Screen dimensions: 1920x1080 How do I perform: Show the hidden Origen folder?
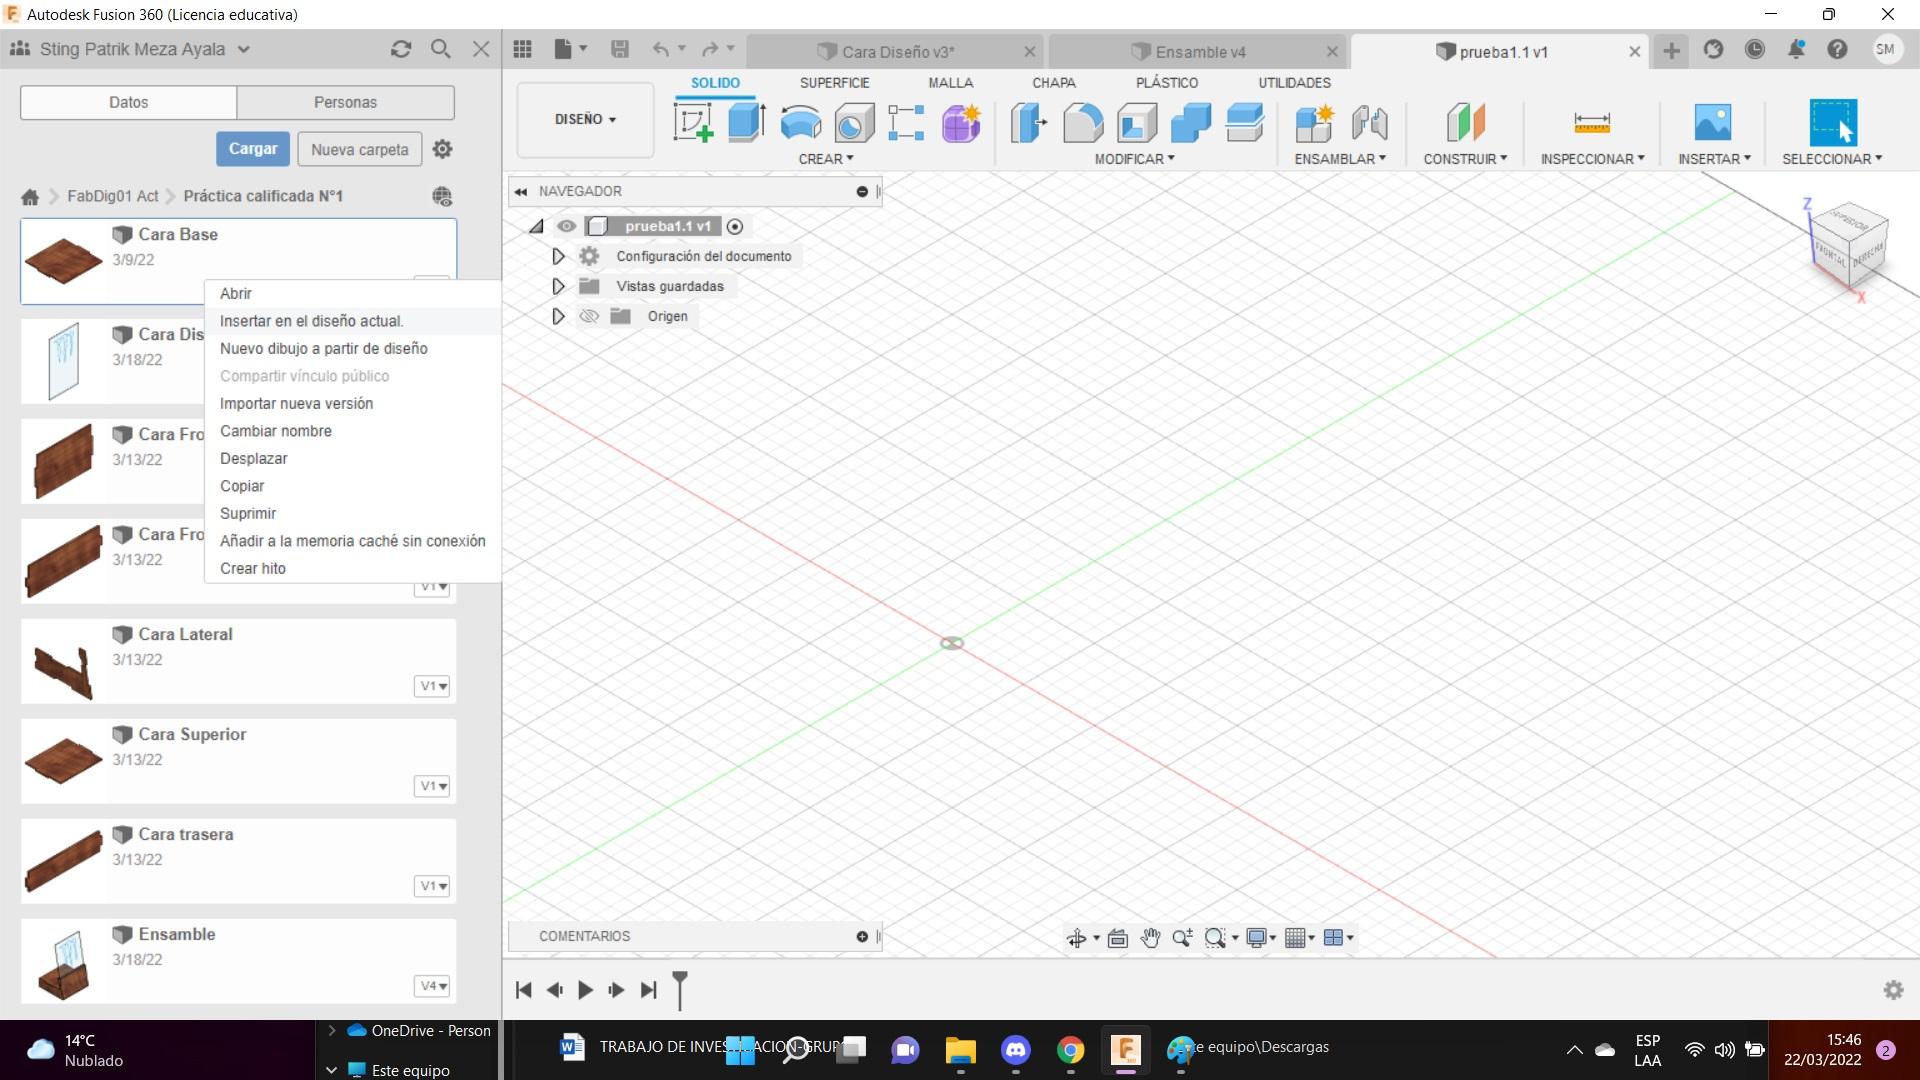coord(589,316)
